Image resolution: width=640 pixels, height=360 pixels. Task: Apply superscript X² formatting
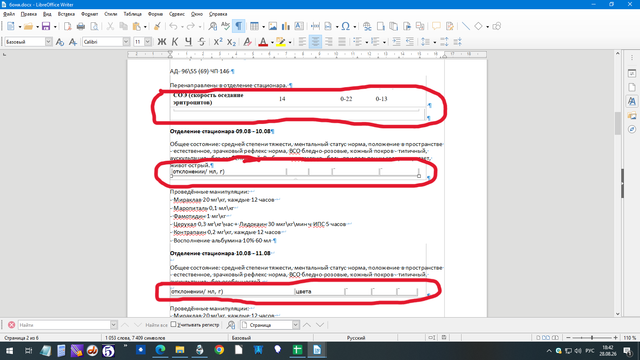tap(218, 42)
